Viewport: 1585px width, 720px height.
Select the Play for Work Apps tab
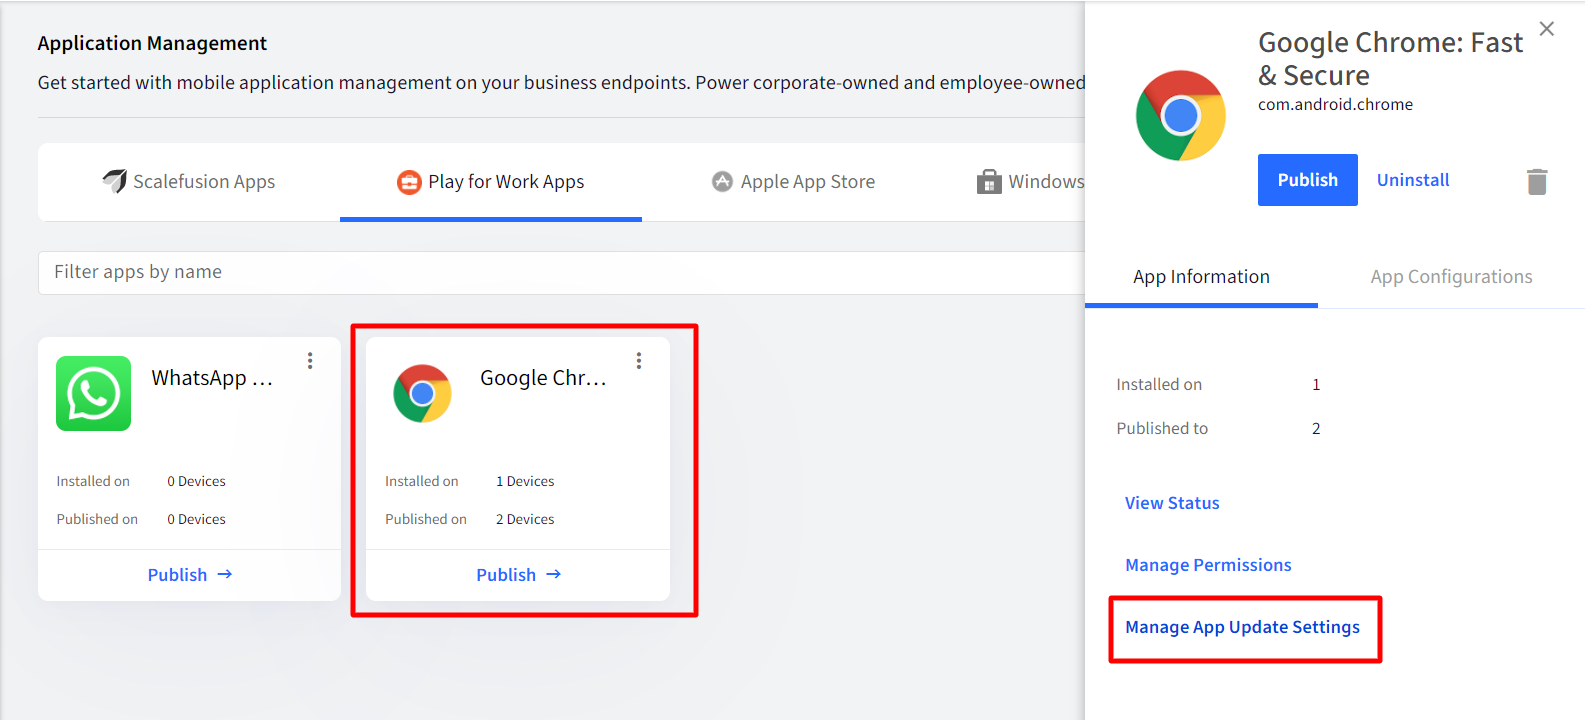[x=491, y=182]
